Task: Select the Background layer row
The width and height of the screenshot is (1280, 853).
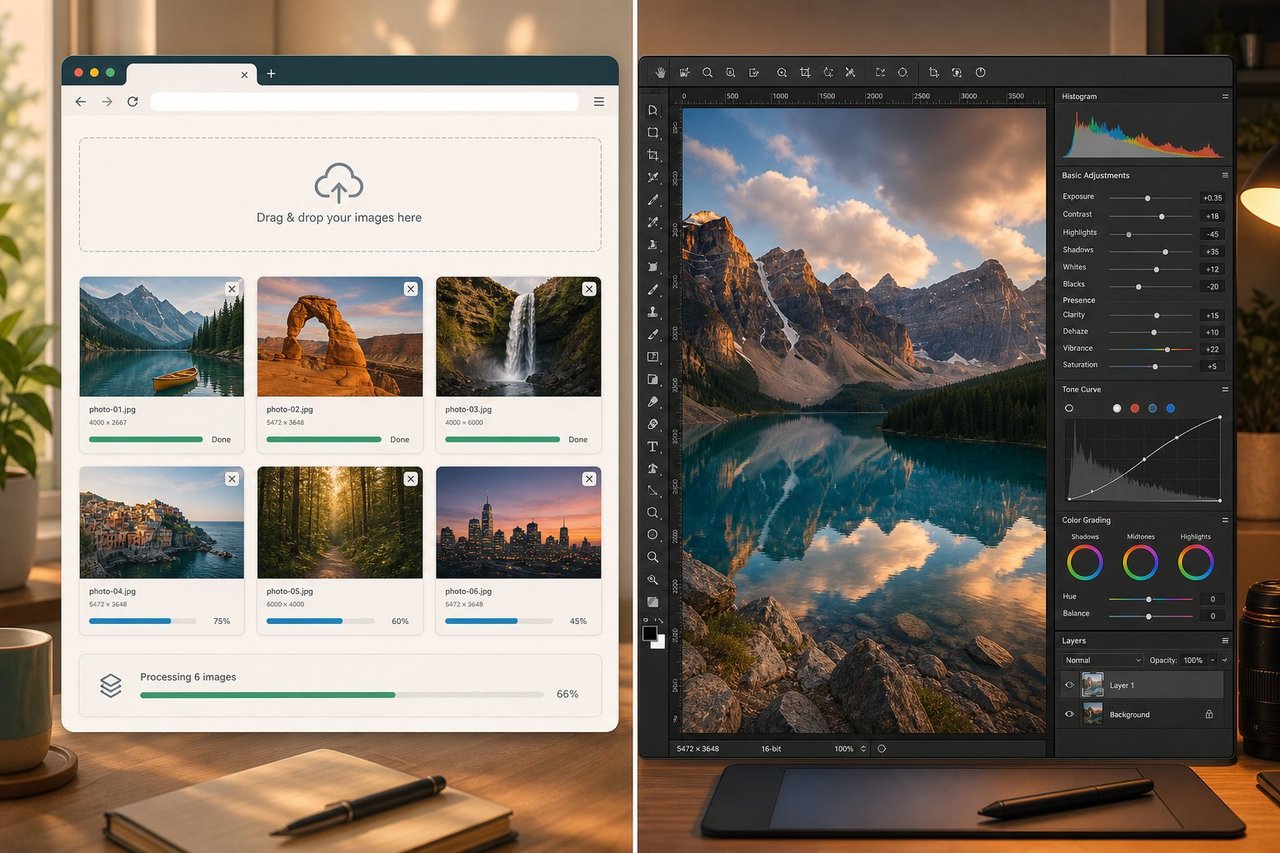Action: (1142, 714)
